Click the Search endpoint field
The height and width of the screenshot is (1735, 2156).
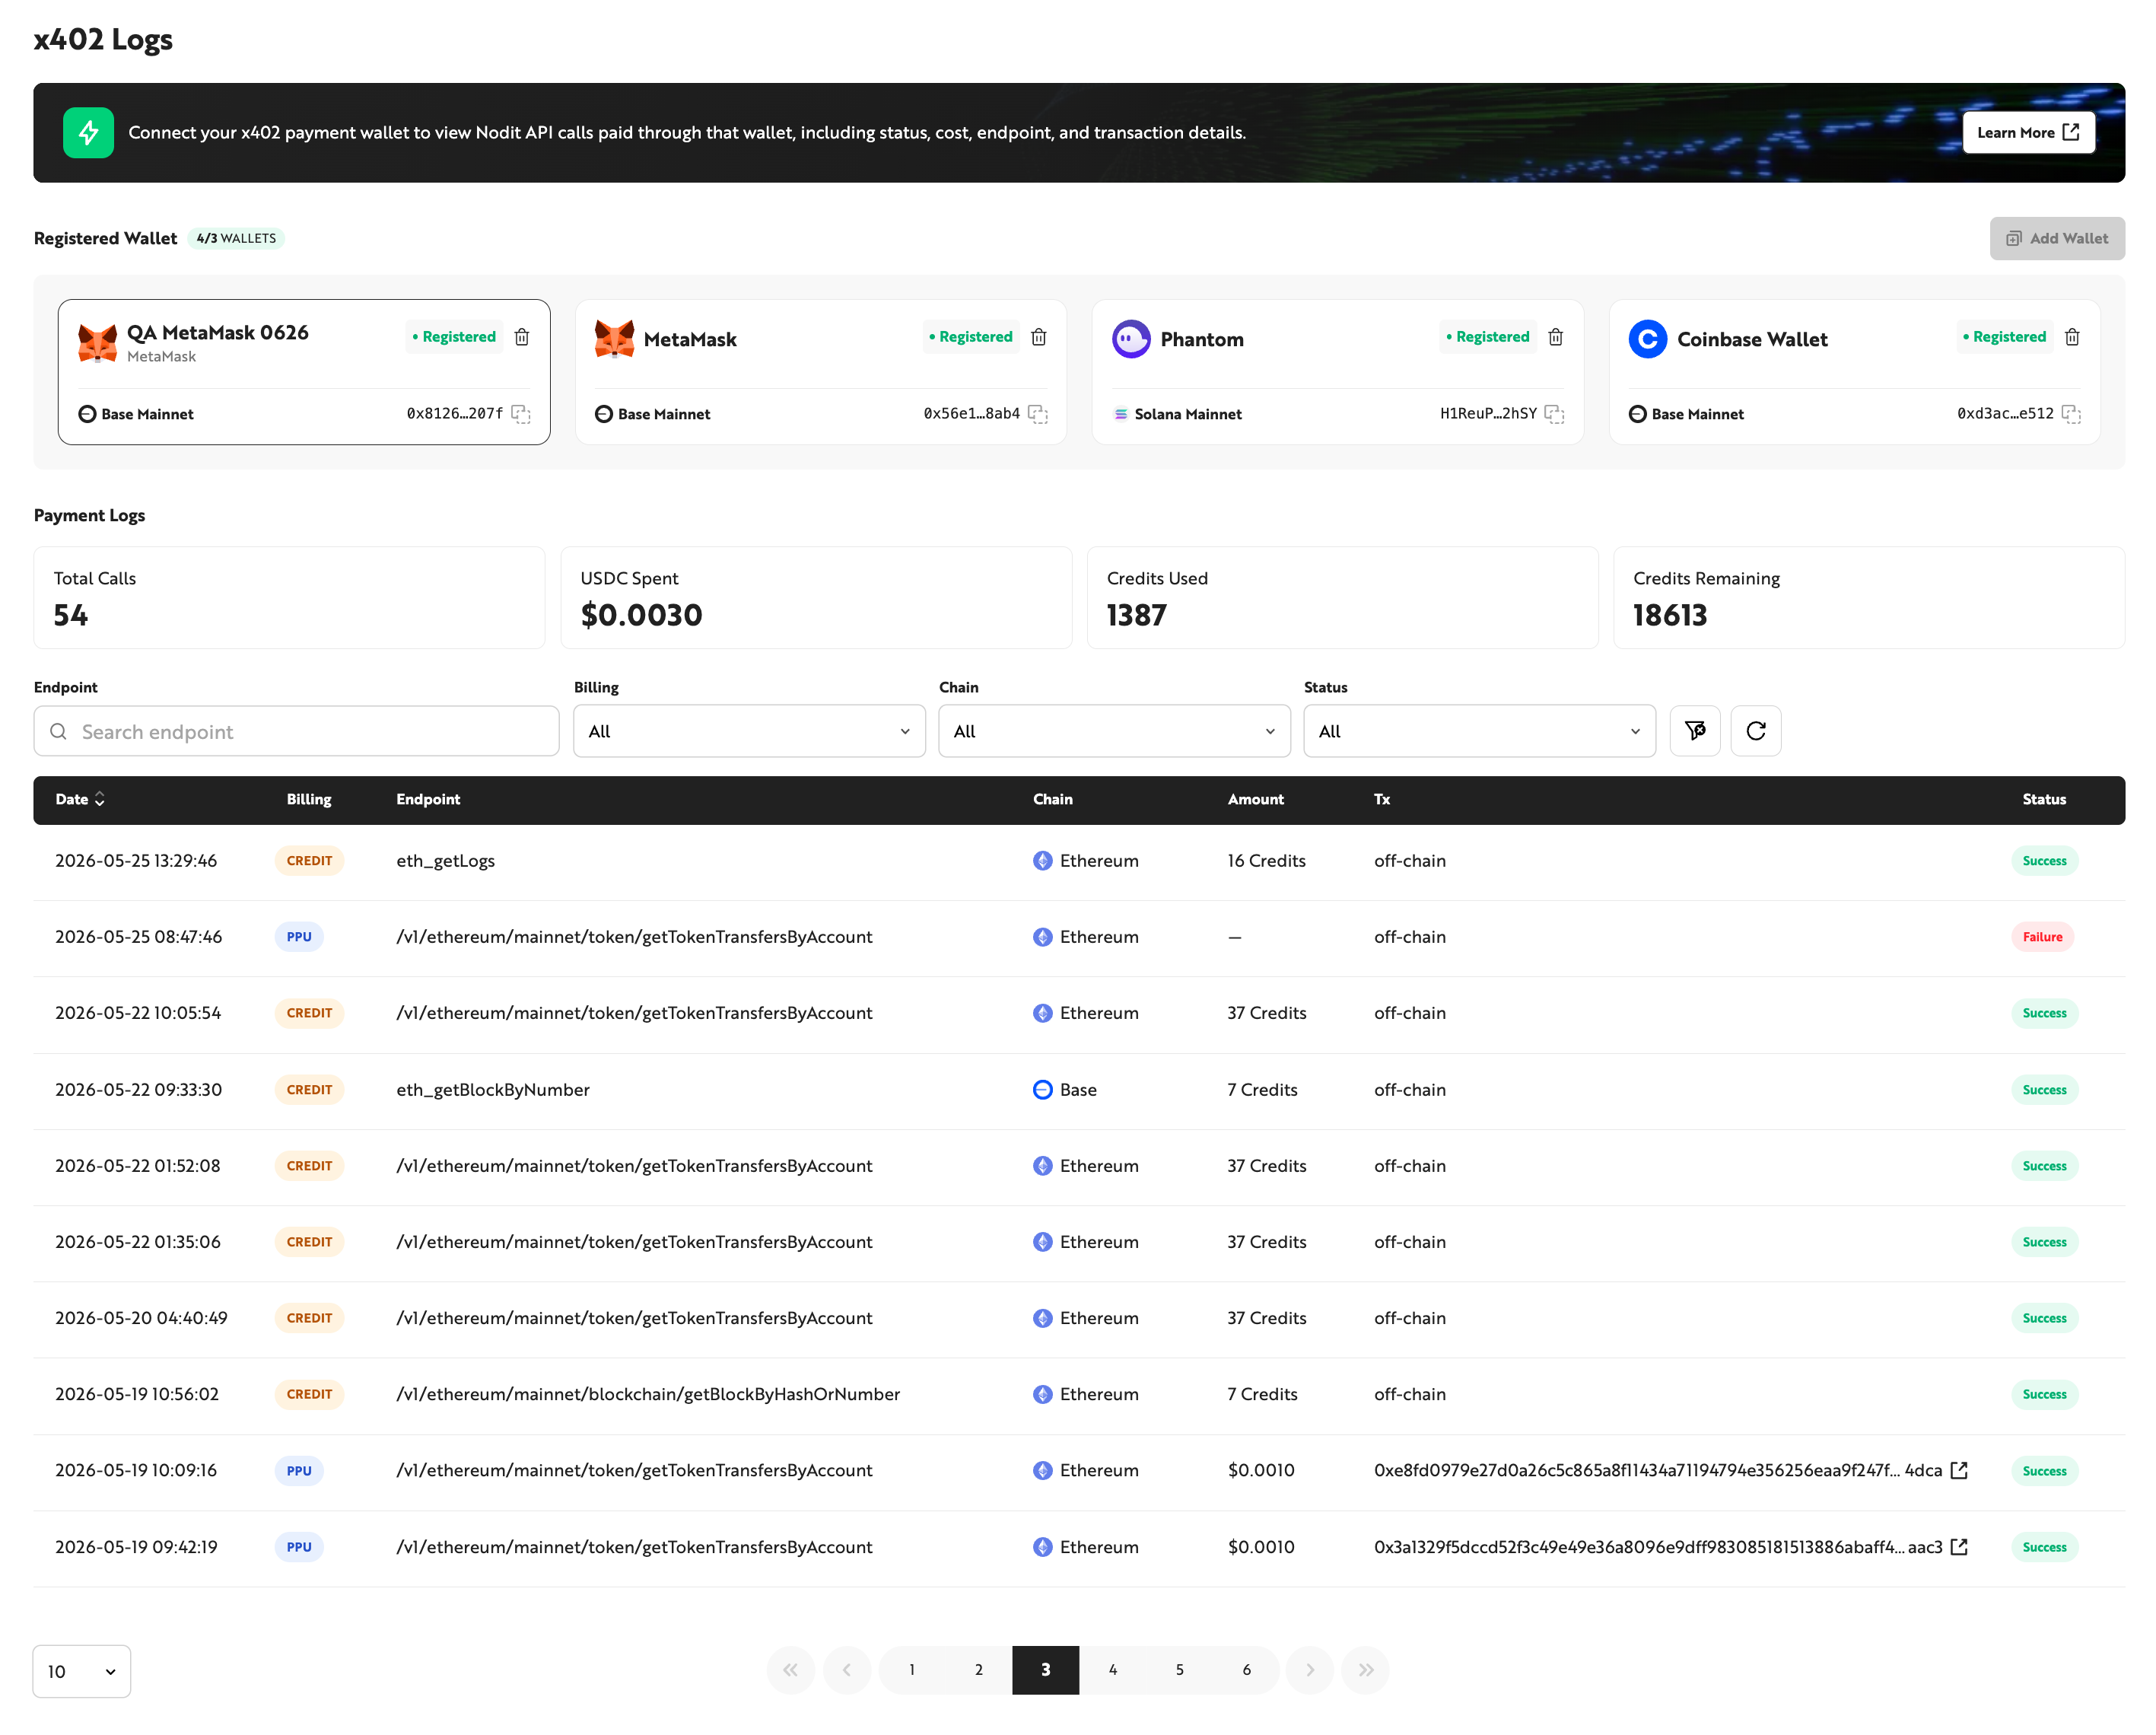296,731
